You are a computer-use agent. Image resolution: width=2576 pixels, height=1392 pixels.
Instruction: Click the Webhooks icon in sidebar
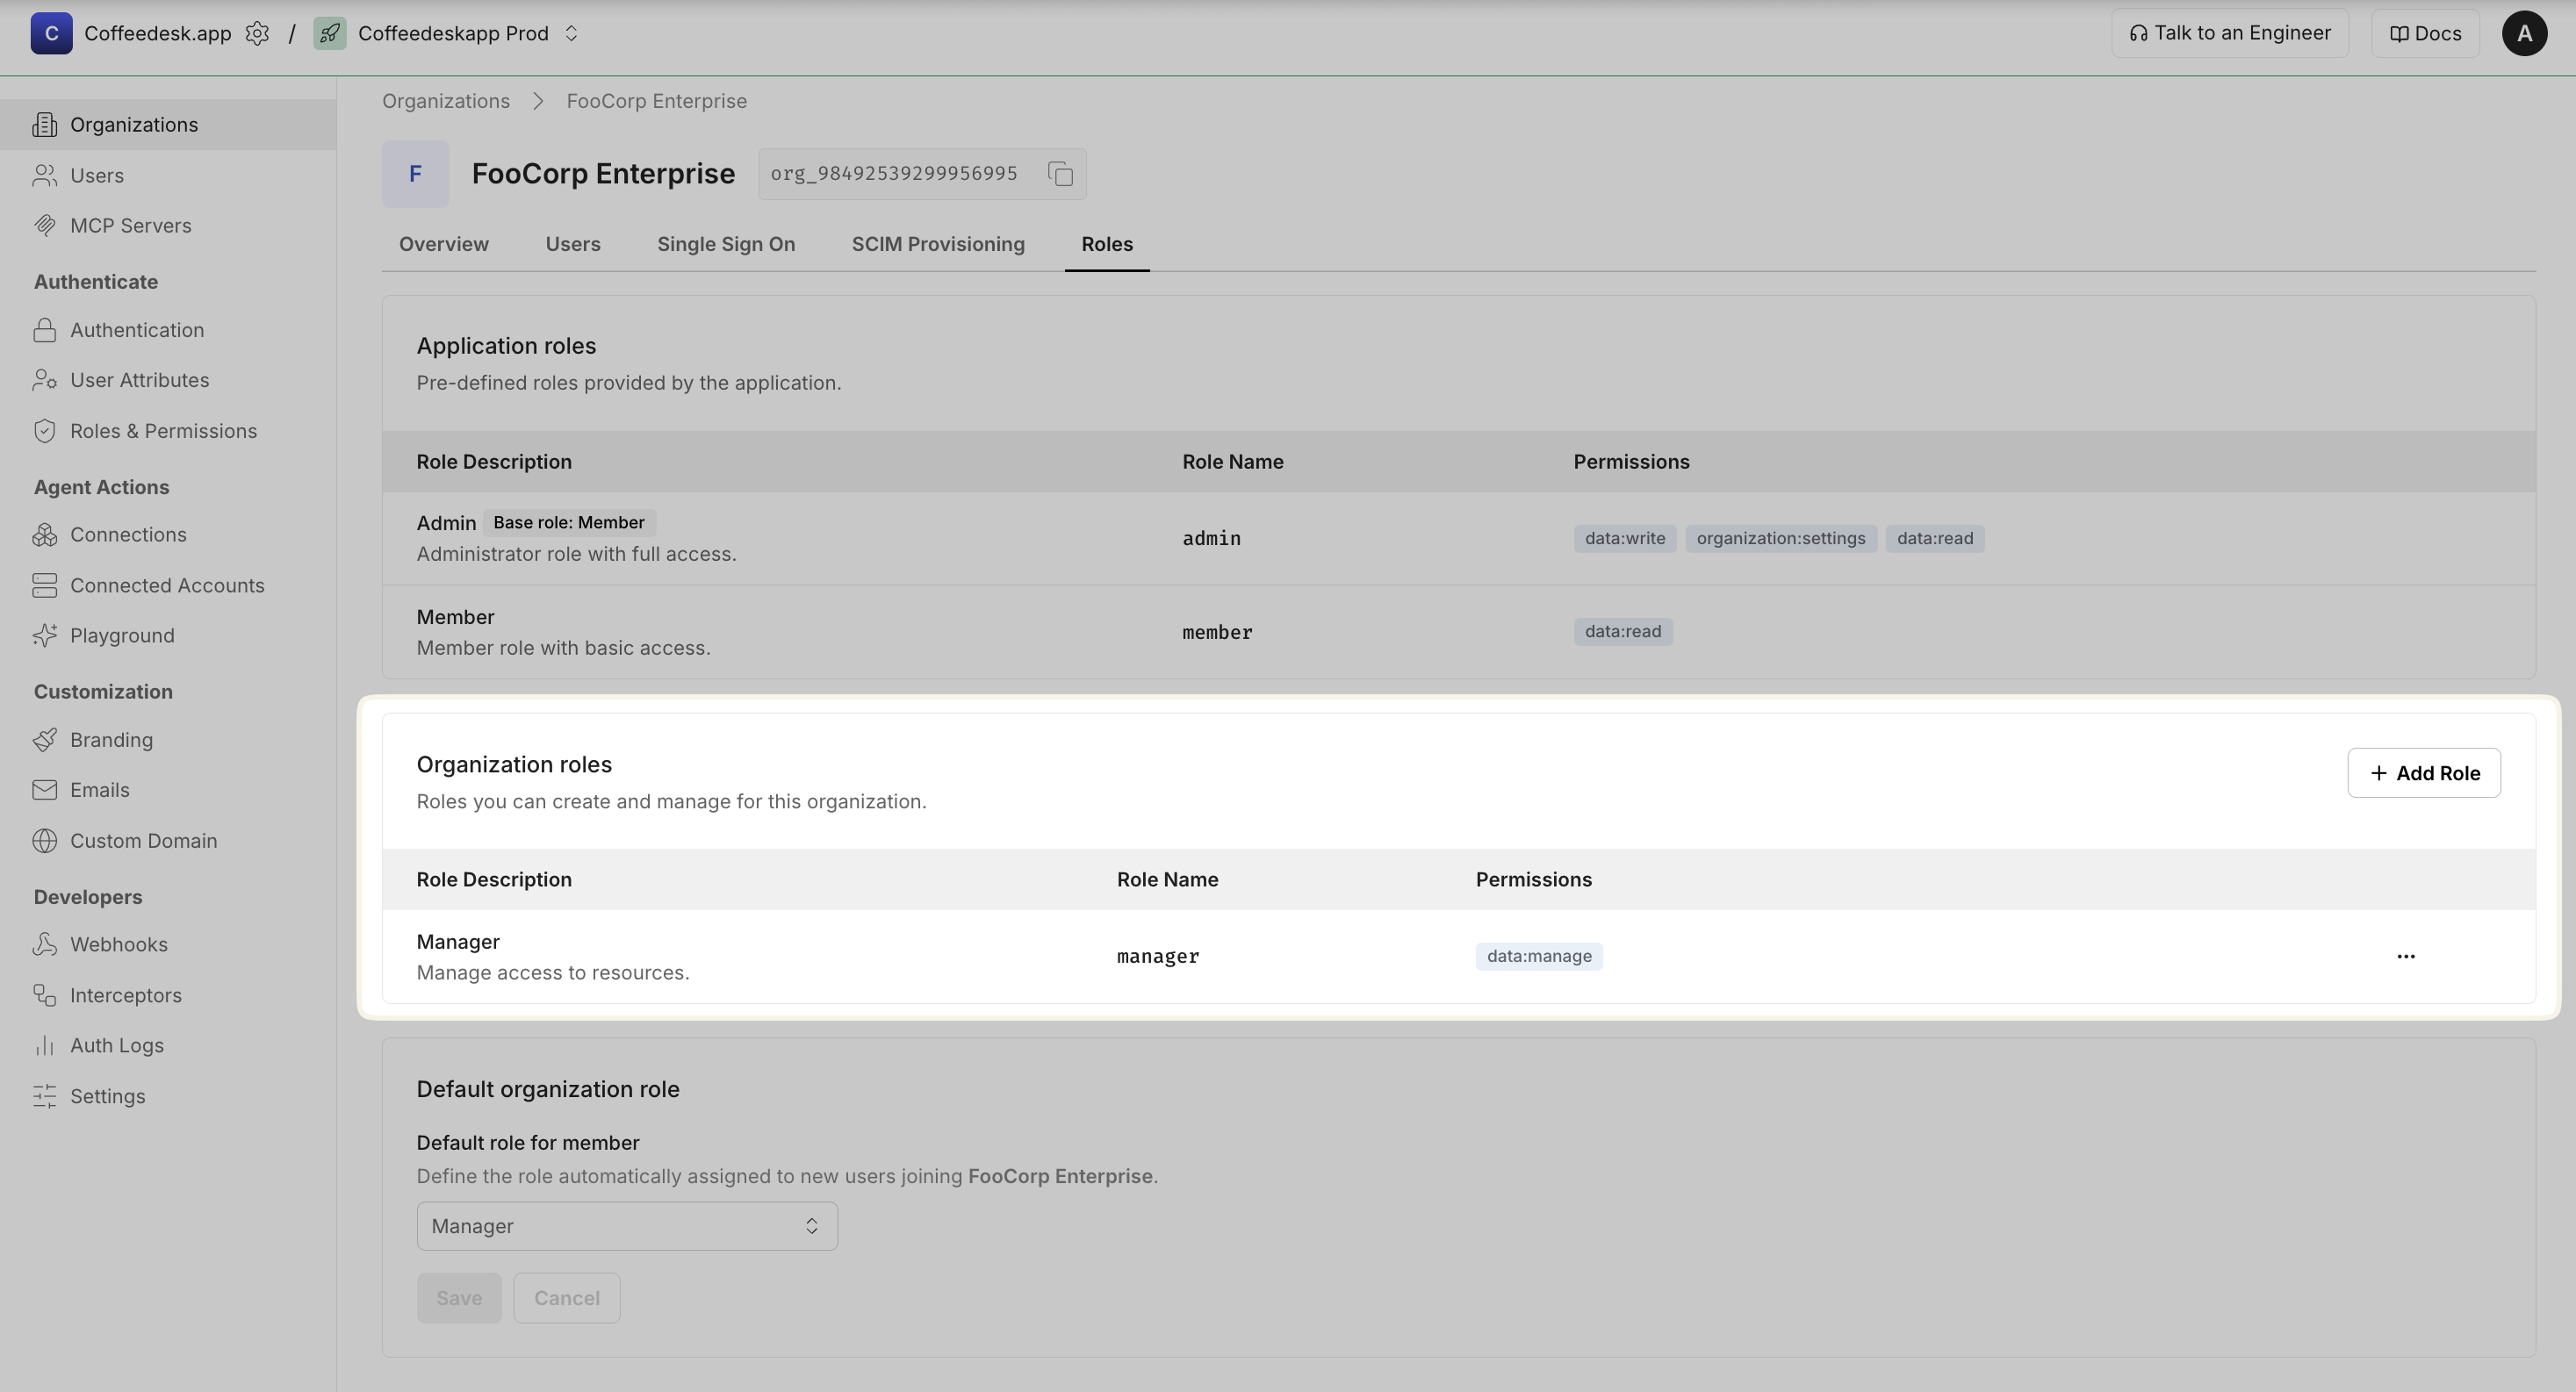tap(44, 945)
